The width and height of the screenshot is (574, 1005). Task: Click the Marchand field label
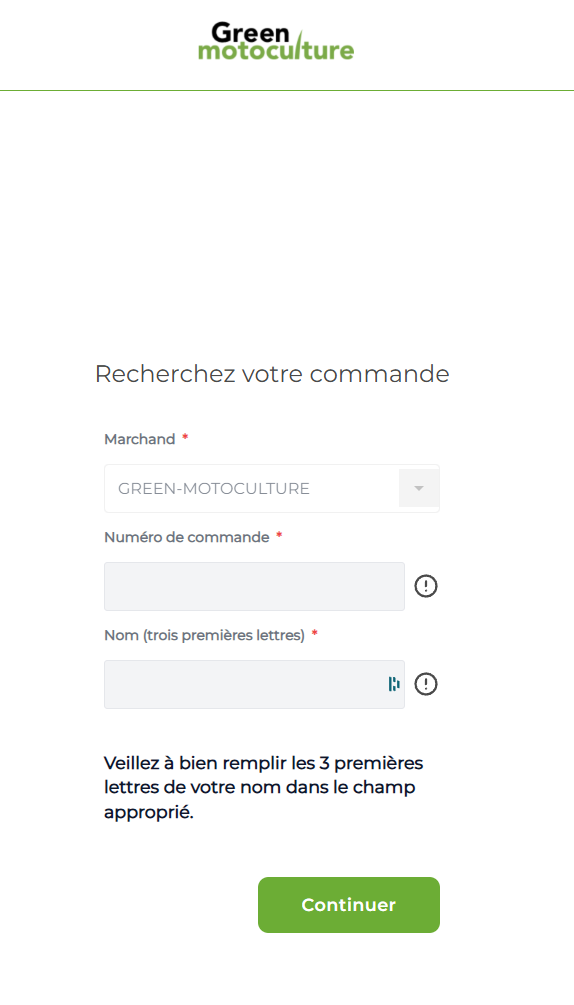[x=140, y=439]
